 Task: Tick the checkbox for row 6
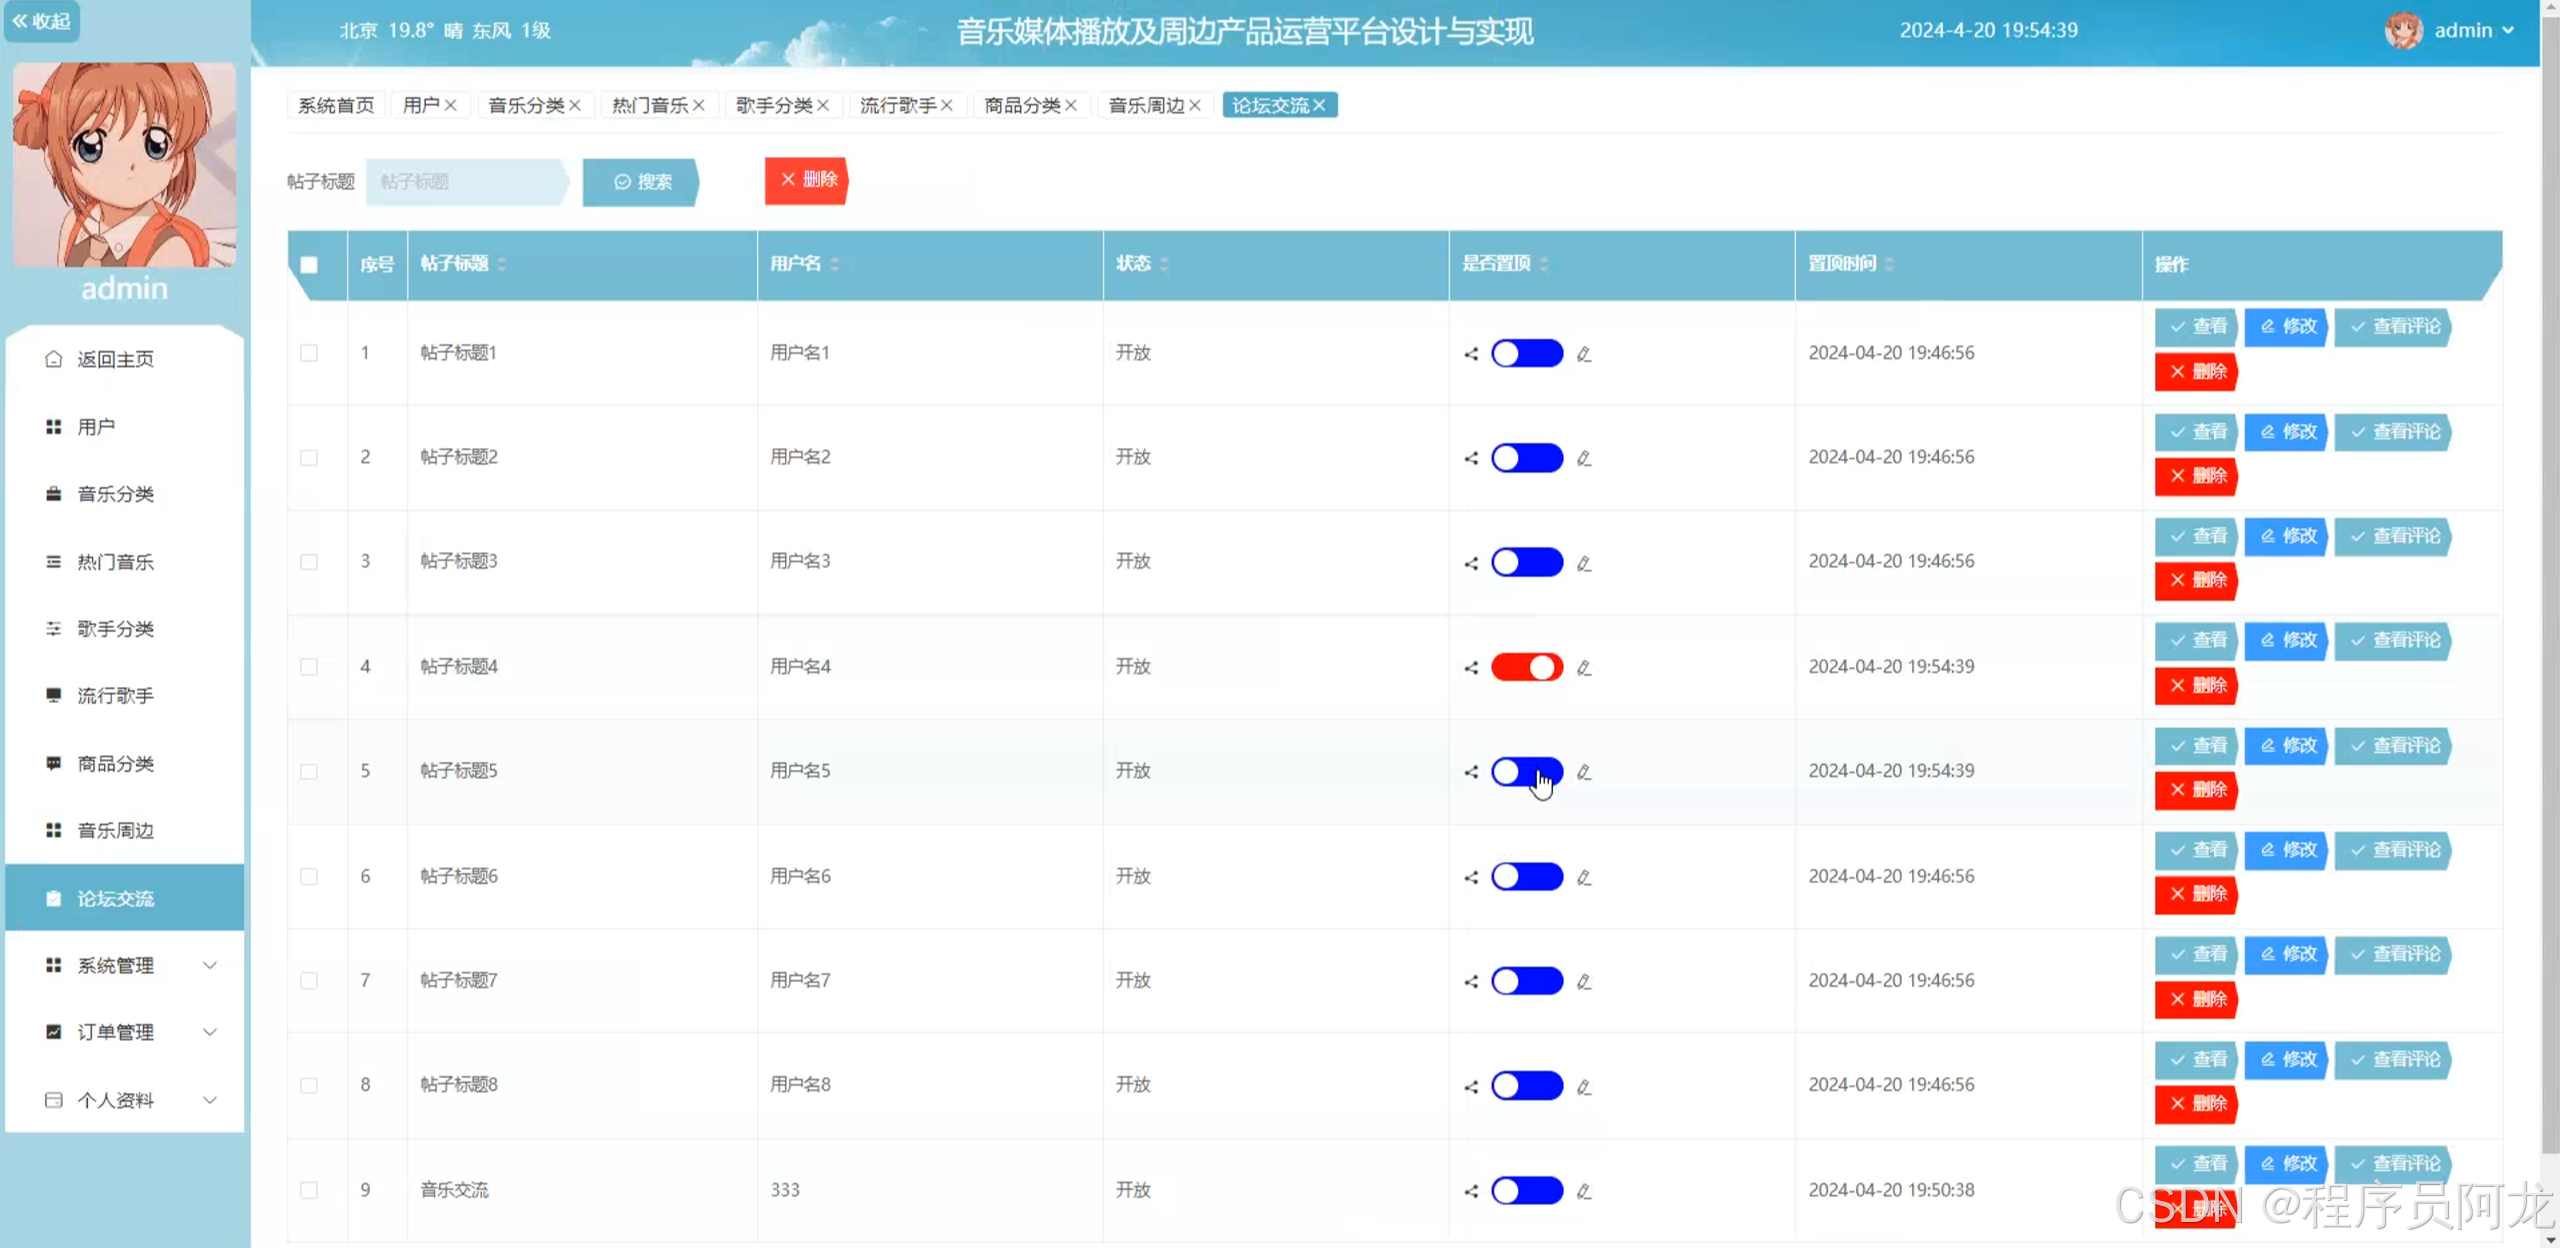[309, 877]
